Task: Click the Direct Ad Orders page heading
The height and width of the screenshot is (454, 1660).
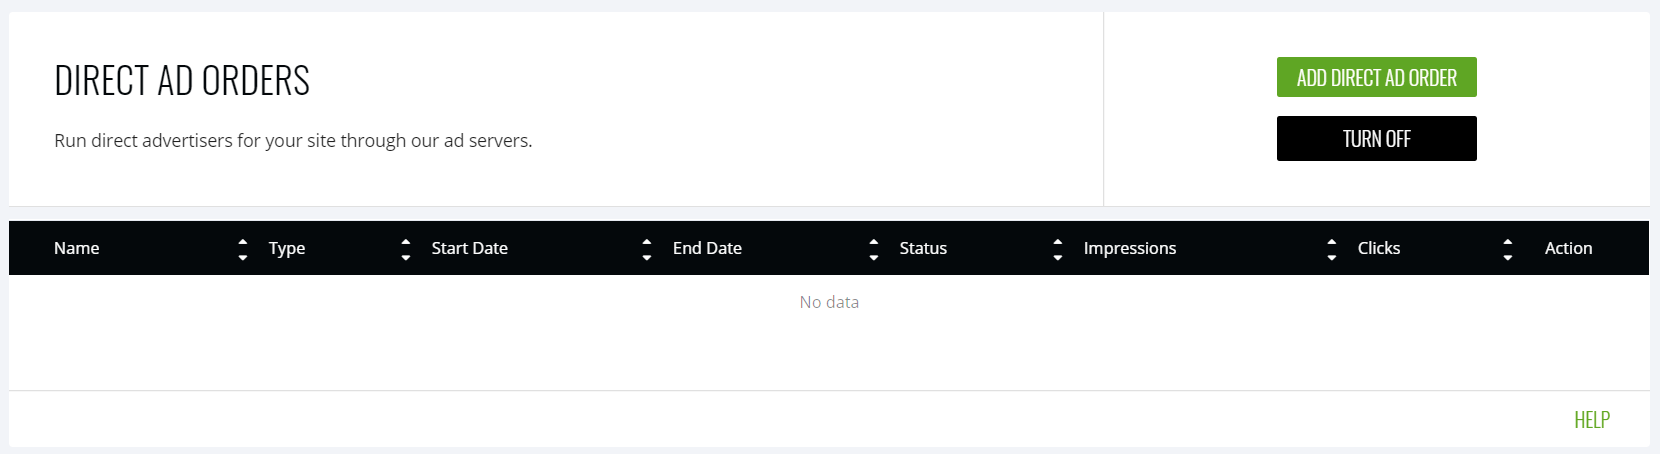Action: tap(182, 81)
